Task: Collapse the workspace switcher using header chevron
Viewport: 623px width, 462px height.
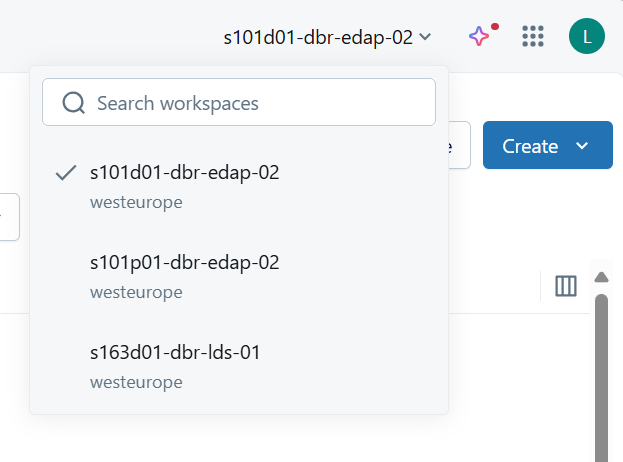Action: (x=426, y=37)
